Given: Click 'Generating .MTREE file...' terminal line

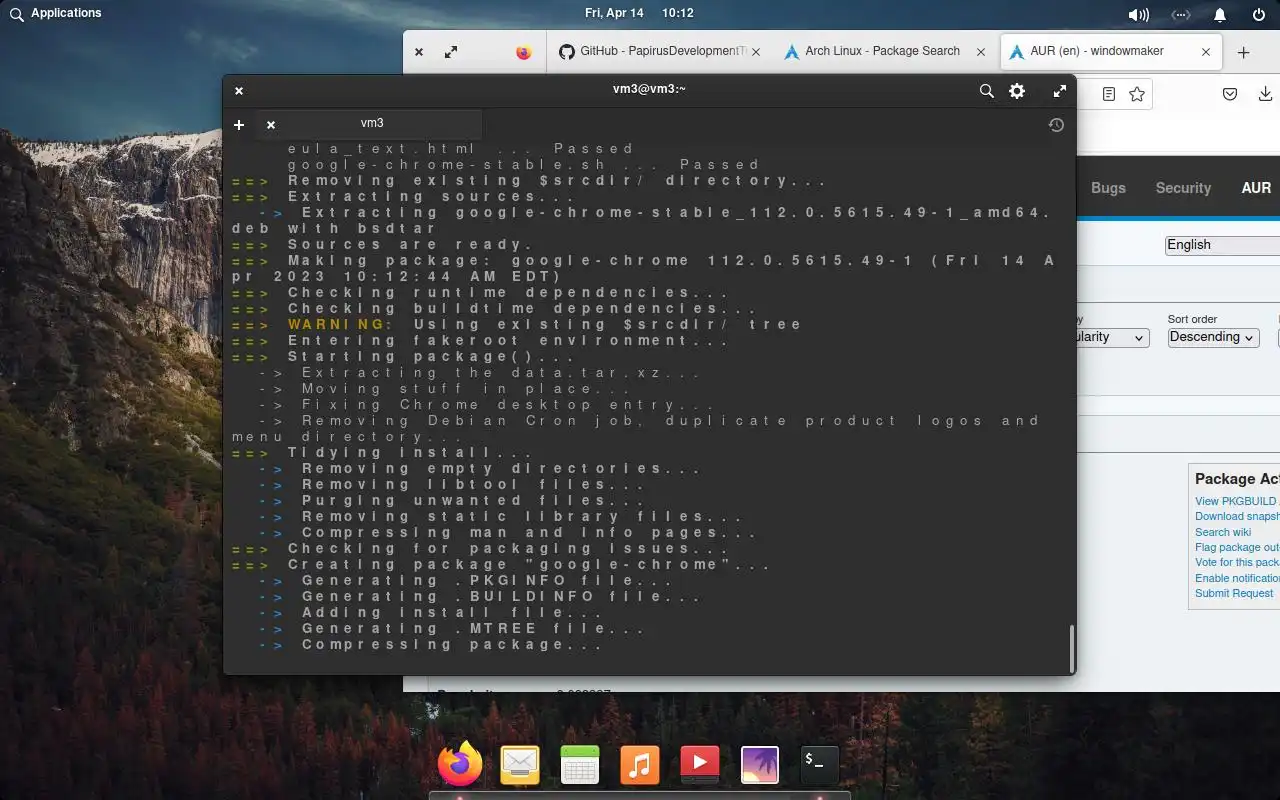Looking at the screenshot, I should point(473,629).
